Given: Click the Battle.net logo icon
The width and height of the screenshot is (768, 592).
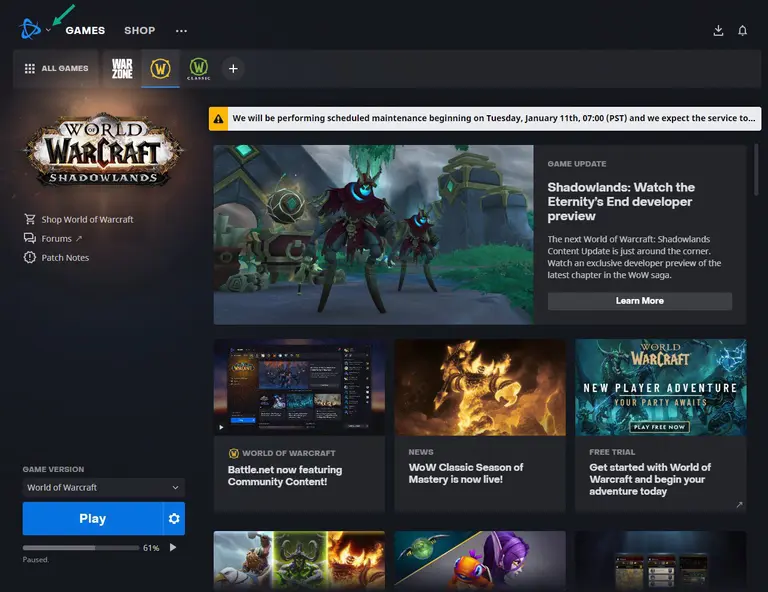Looking at the screenshot, I should click(x=29, y=29).
